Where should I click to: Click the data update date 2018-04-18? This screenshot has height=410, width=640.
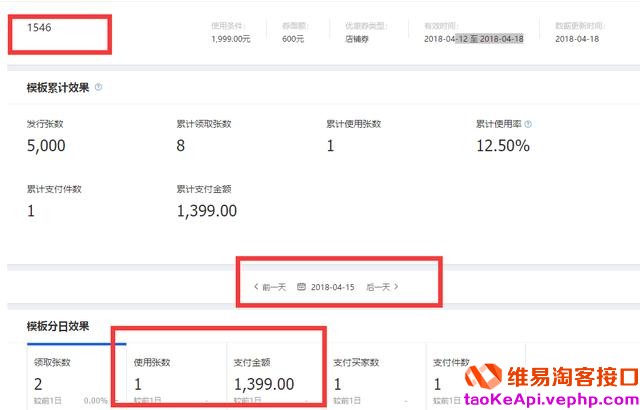pyautogui.click(x=577, y=39)
